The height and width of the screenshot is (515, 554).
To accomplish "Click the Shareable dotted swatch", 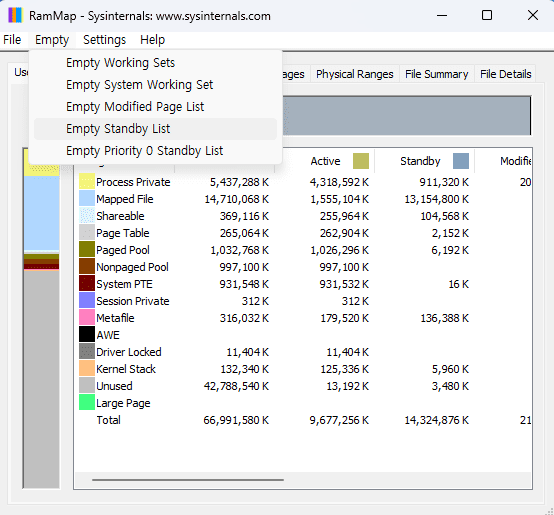I will tap(87, 216).
